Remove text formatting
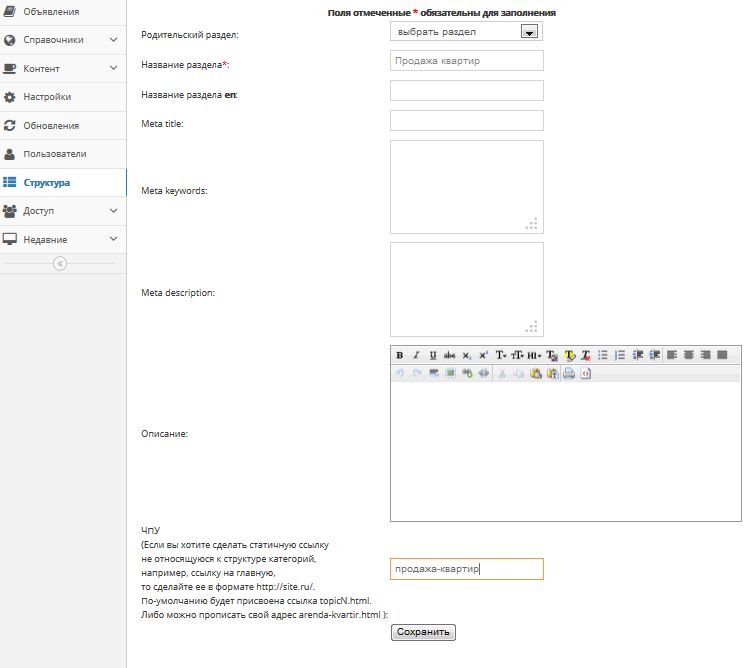Viewport: 751px width, 668px height. (586, 355)
